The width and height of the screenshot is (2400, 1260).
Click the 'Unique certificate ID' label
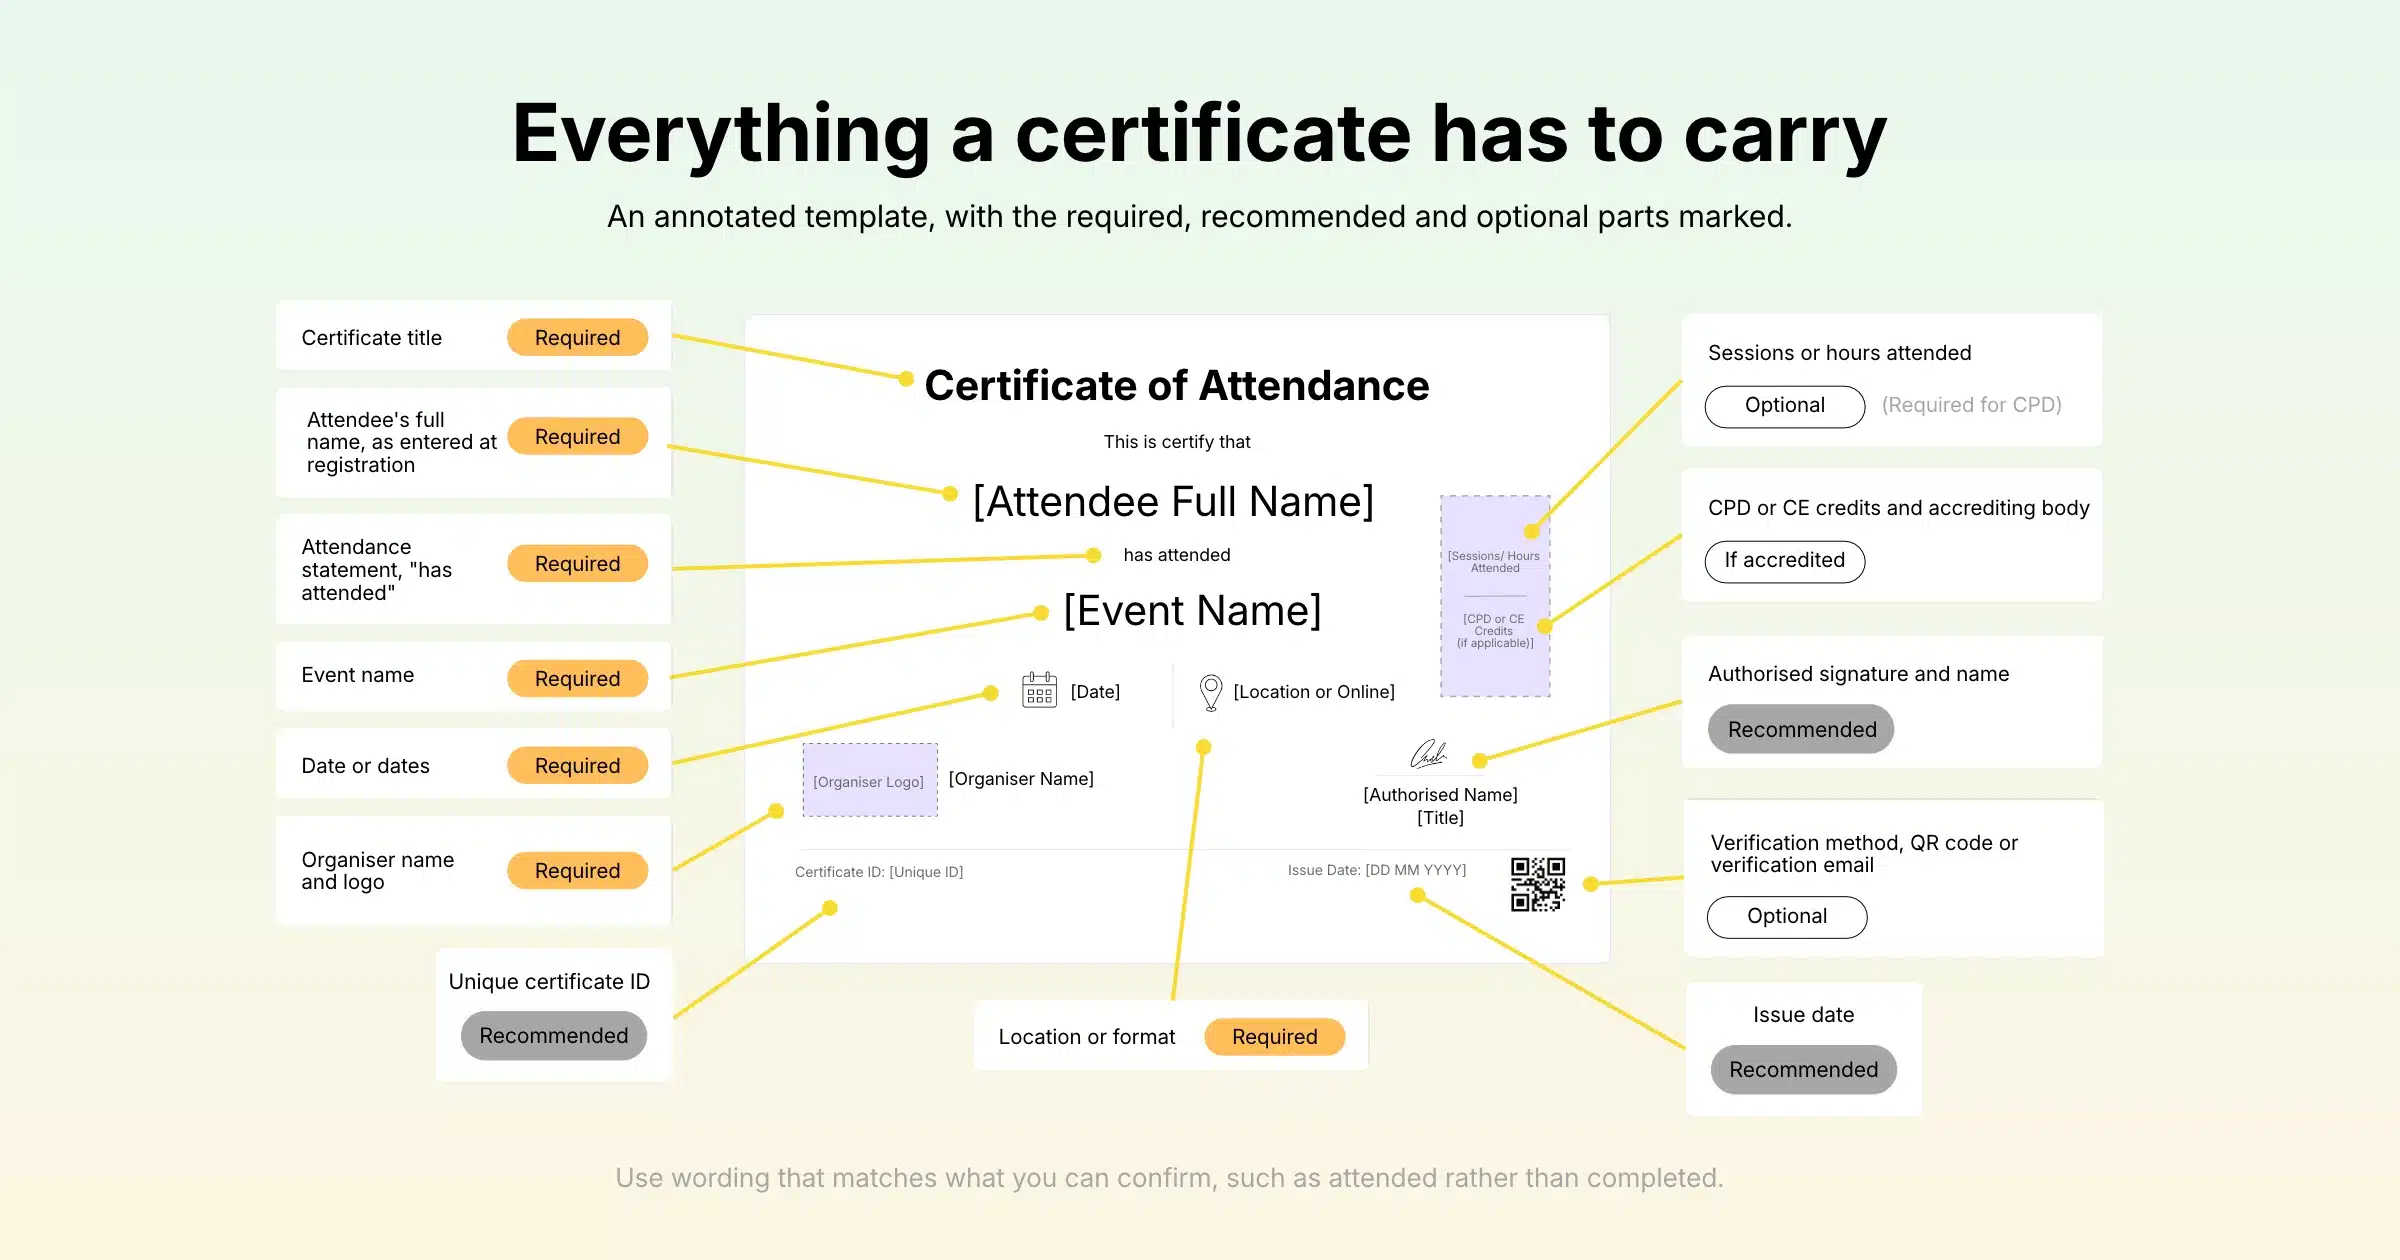click(549, 982)
